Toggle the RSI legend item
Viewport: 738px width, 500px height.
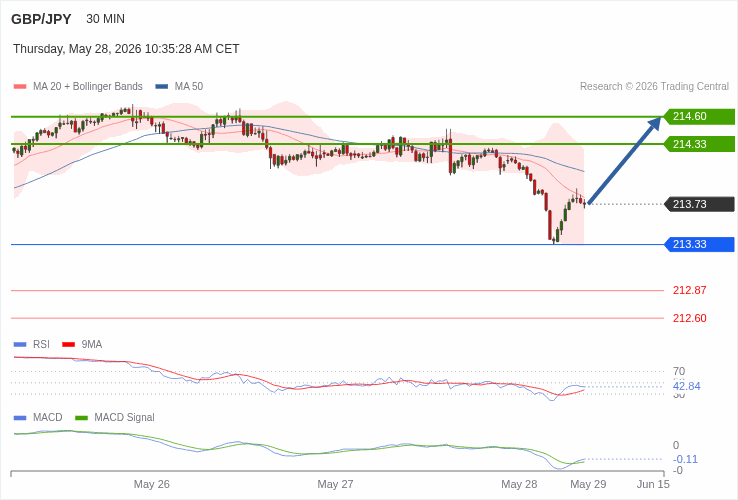(x=32, y=344)
